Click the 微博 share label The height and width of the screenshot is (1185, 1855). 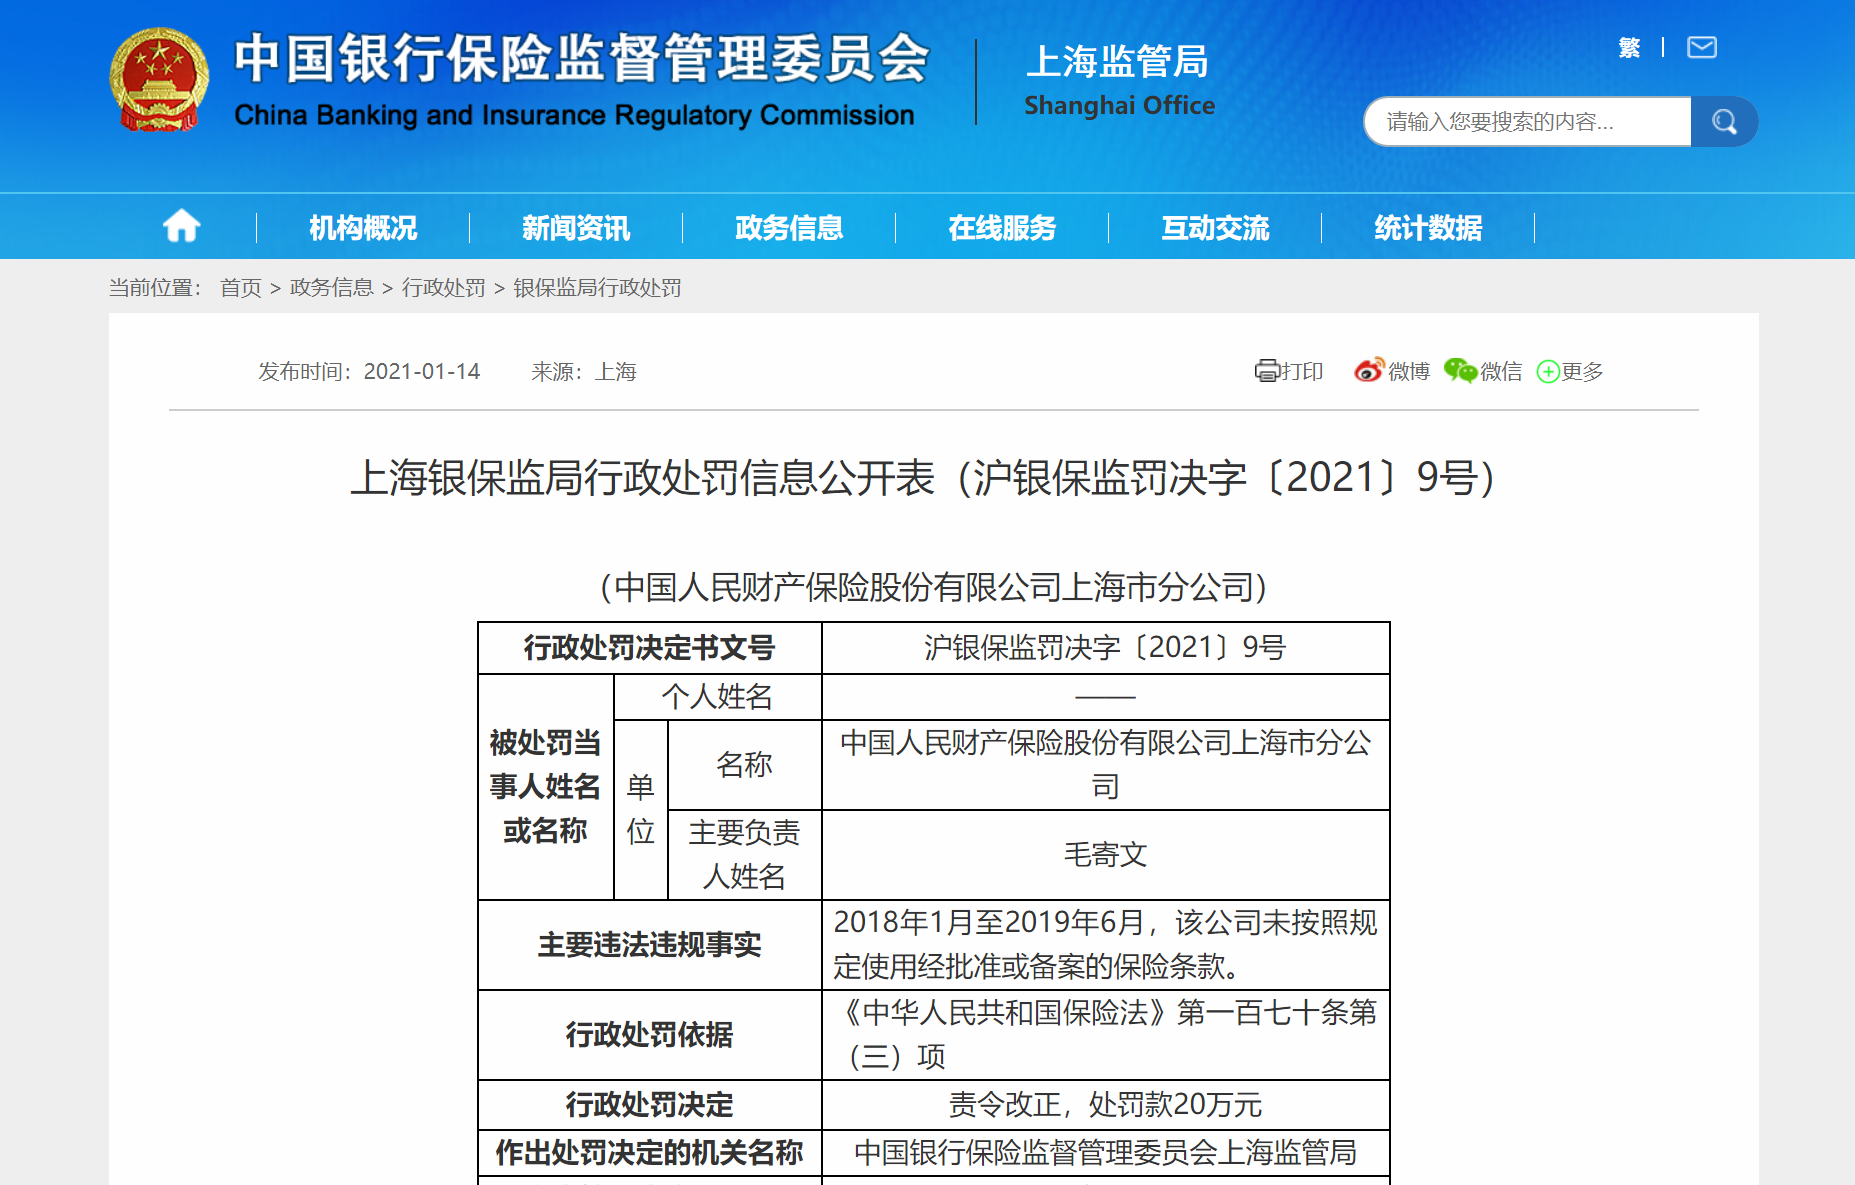coord(1410,372)
